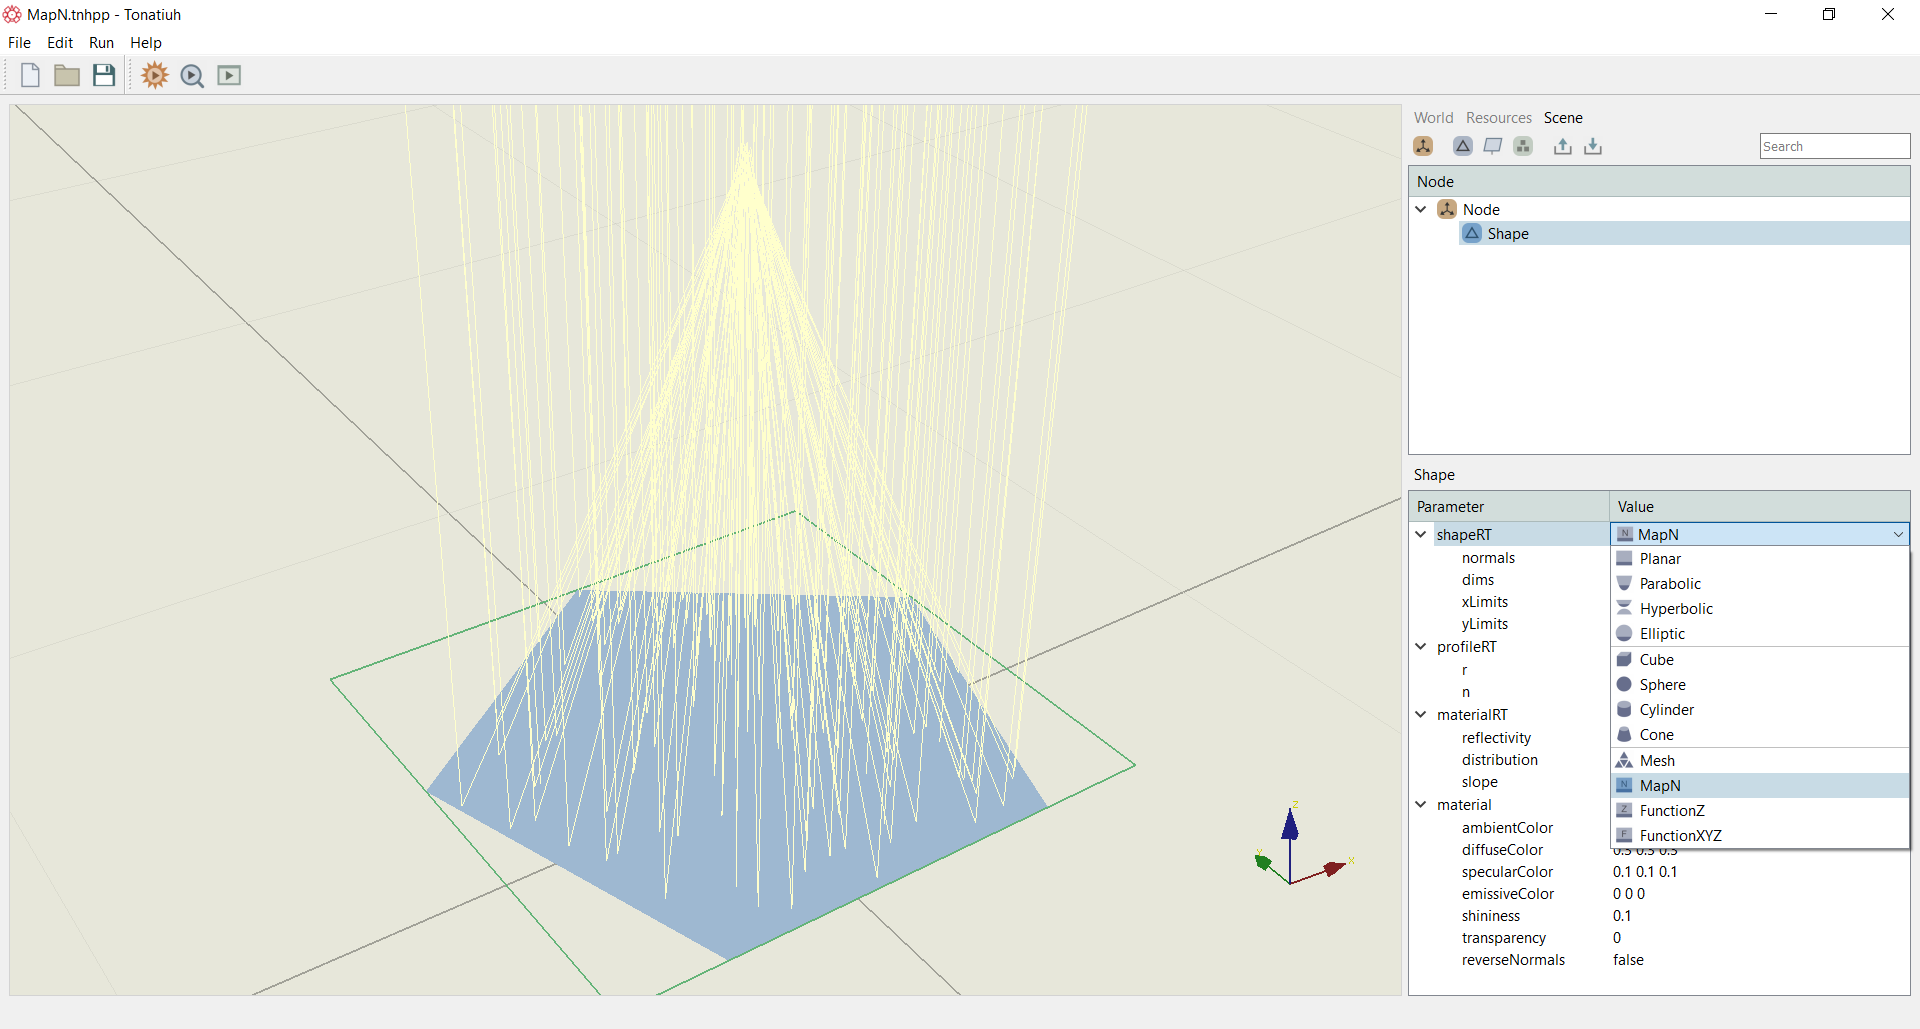Collapse the profileRT parameter group
1920x1029 pixels.
click(x=1421, y=647)
